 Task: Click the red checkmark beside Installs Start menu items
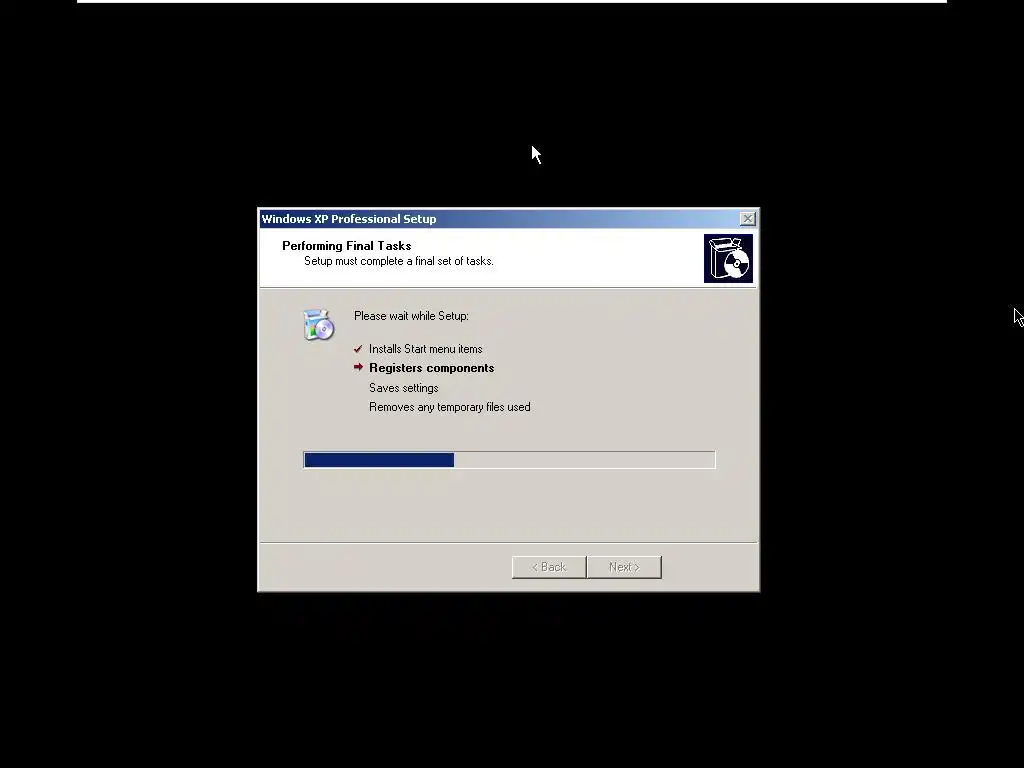[x=358, y=349]
